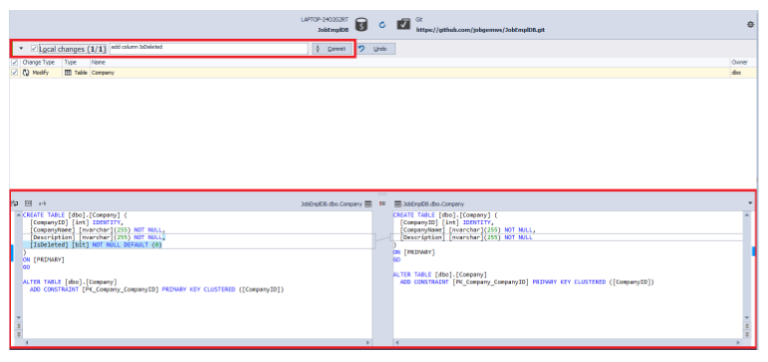Click the Git repository icon
The width and height of the screenshot is (768, 362).
click(x=403, y=24)
